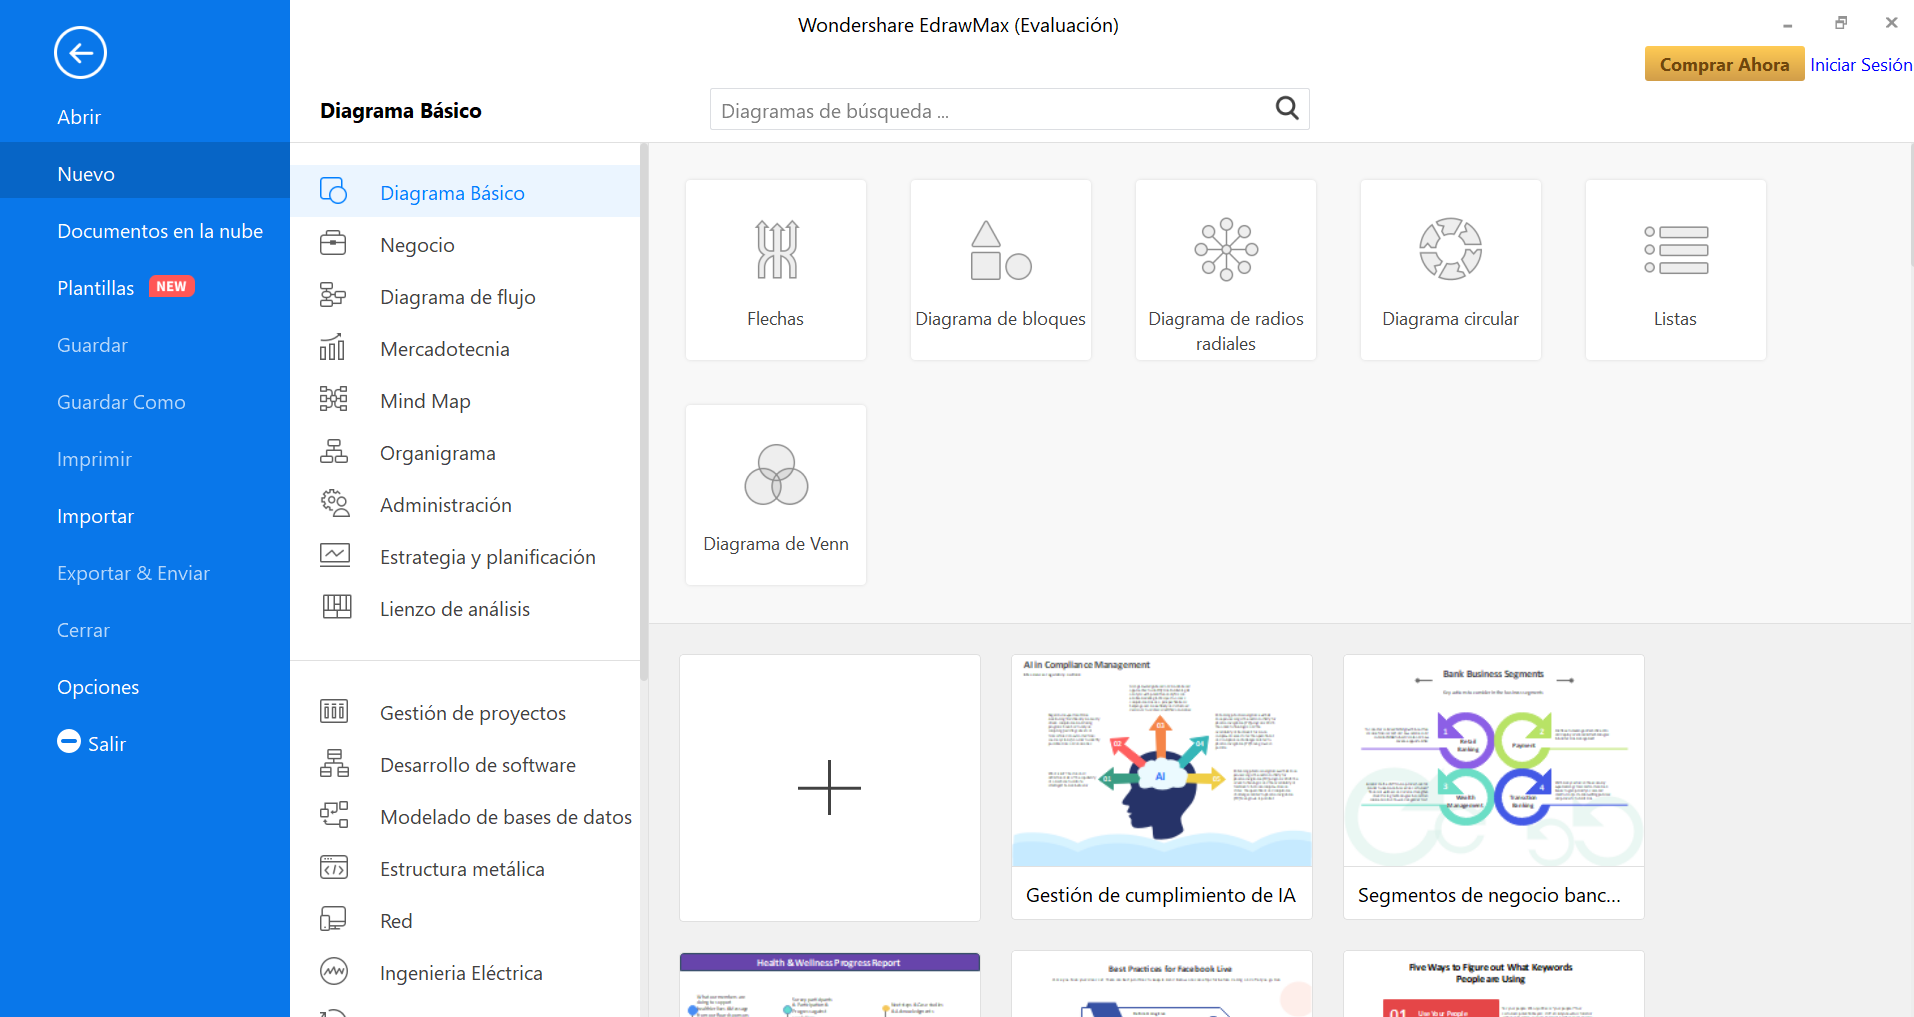Click the Estructura metálica code-window icon
Viewport: 1914px width, 1017px height.
click(334, 867)
